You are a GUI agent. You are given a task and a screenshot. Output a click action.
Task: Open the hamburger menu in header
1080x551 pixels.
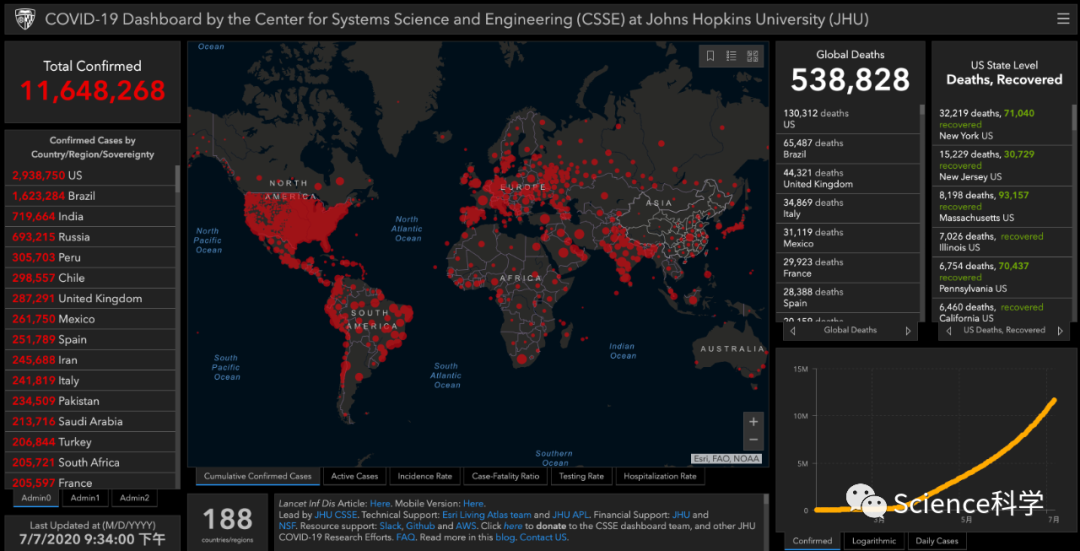point(1063,19)
